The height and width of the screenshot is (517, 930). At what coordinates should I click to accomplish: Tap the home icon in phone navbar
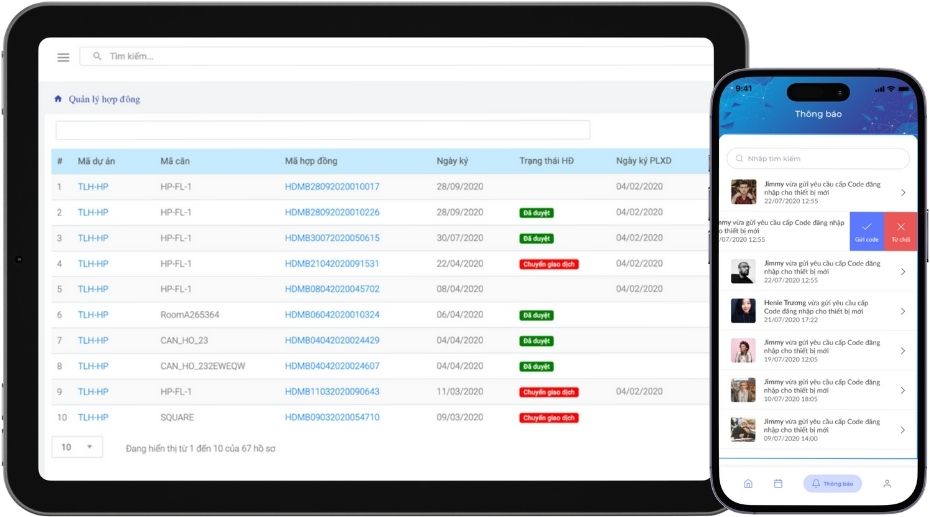coord(748,484)
